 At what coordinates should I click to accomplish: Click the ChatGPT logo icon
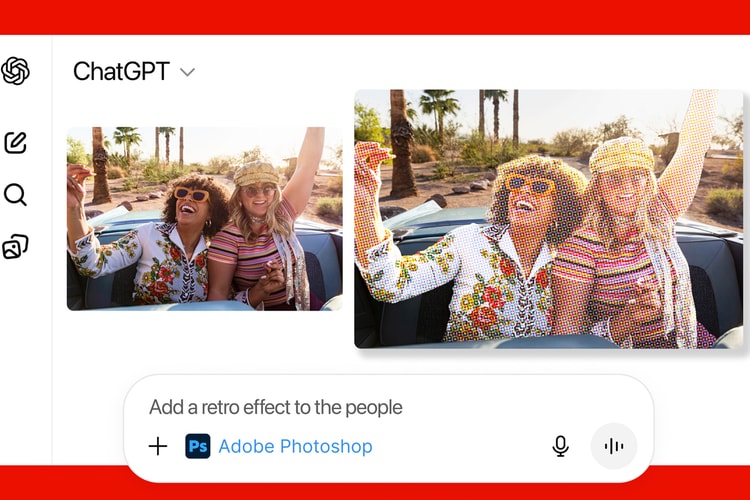click(x=15, y=71)
